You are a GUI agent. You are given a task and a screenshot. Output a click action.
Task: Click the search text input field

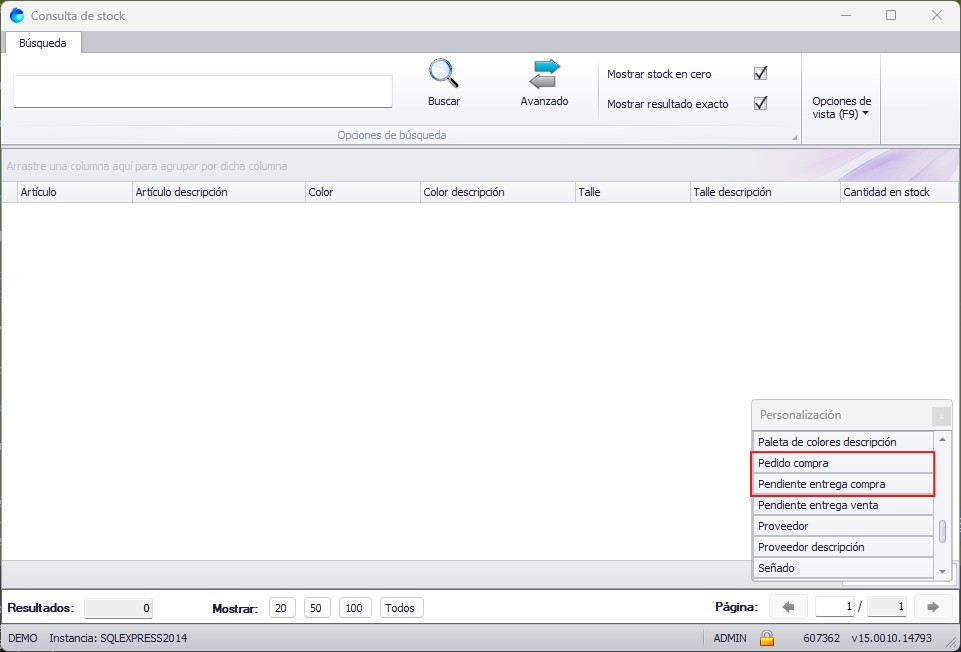click(x=202, y=91)
